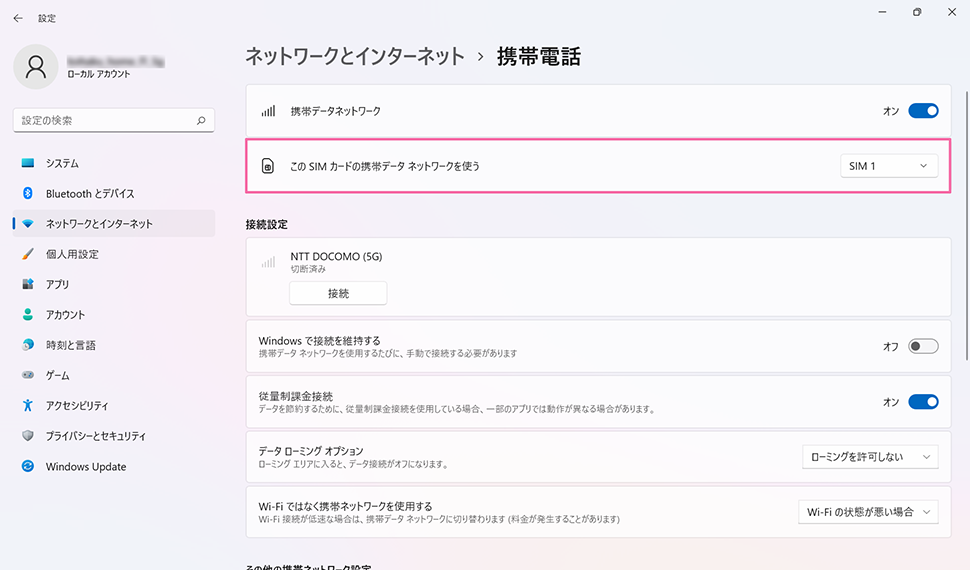Click the 個人用設定 paintbrush icon
This screenshot has width=970, height=570.
coord(28,254)
